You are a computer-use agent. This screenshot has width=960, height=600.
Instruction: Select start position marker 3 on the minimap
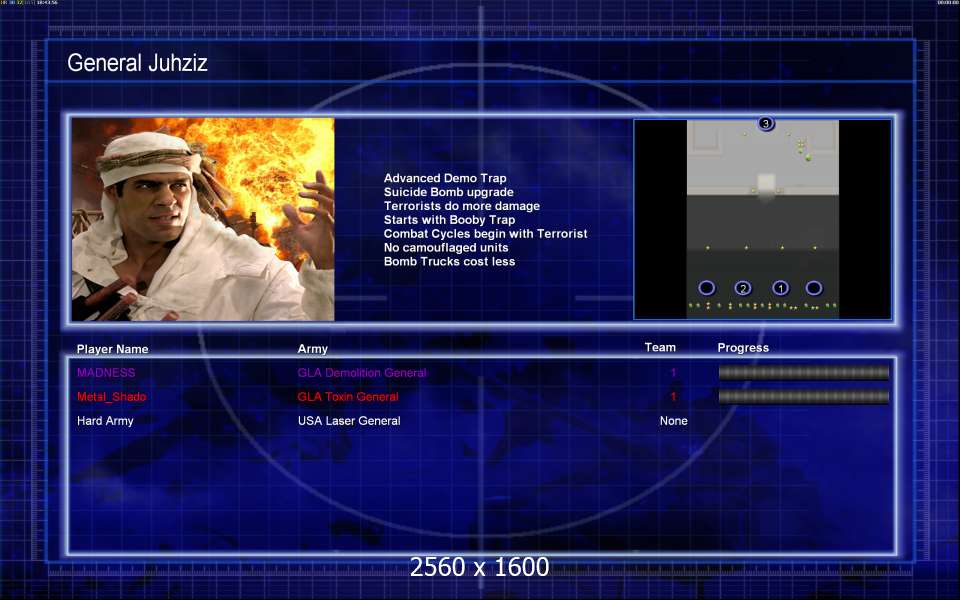pos(765,124)
